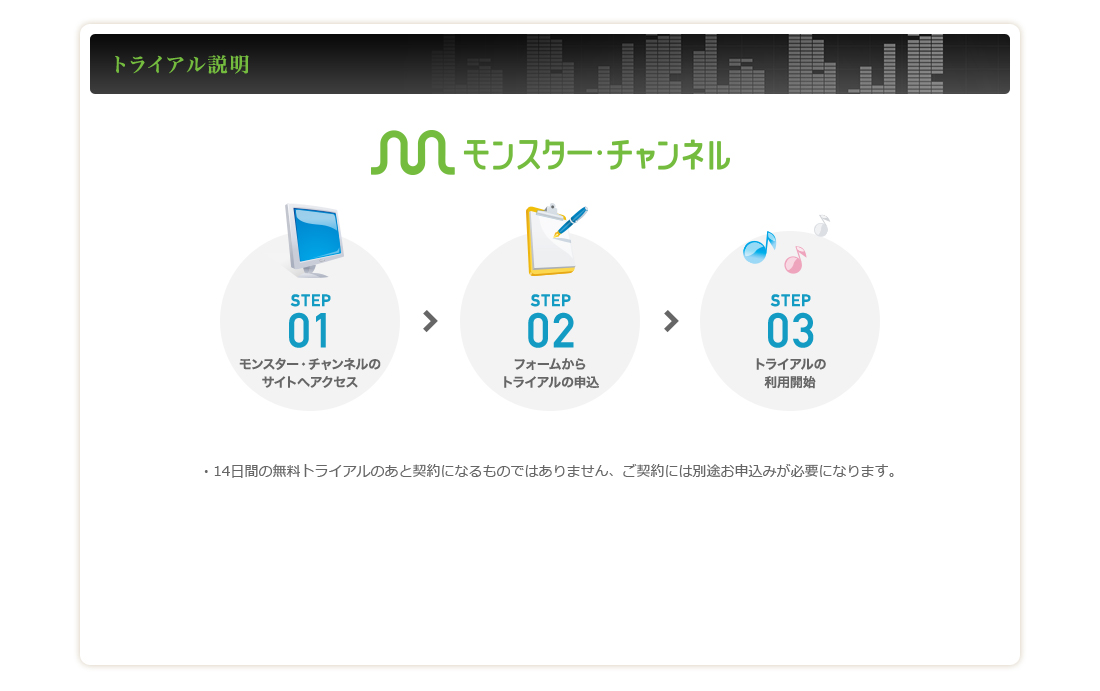
Task: Click the computer monitor icon
Action: point(313,239)
